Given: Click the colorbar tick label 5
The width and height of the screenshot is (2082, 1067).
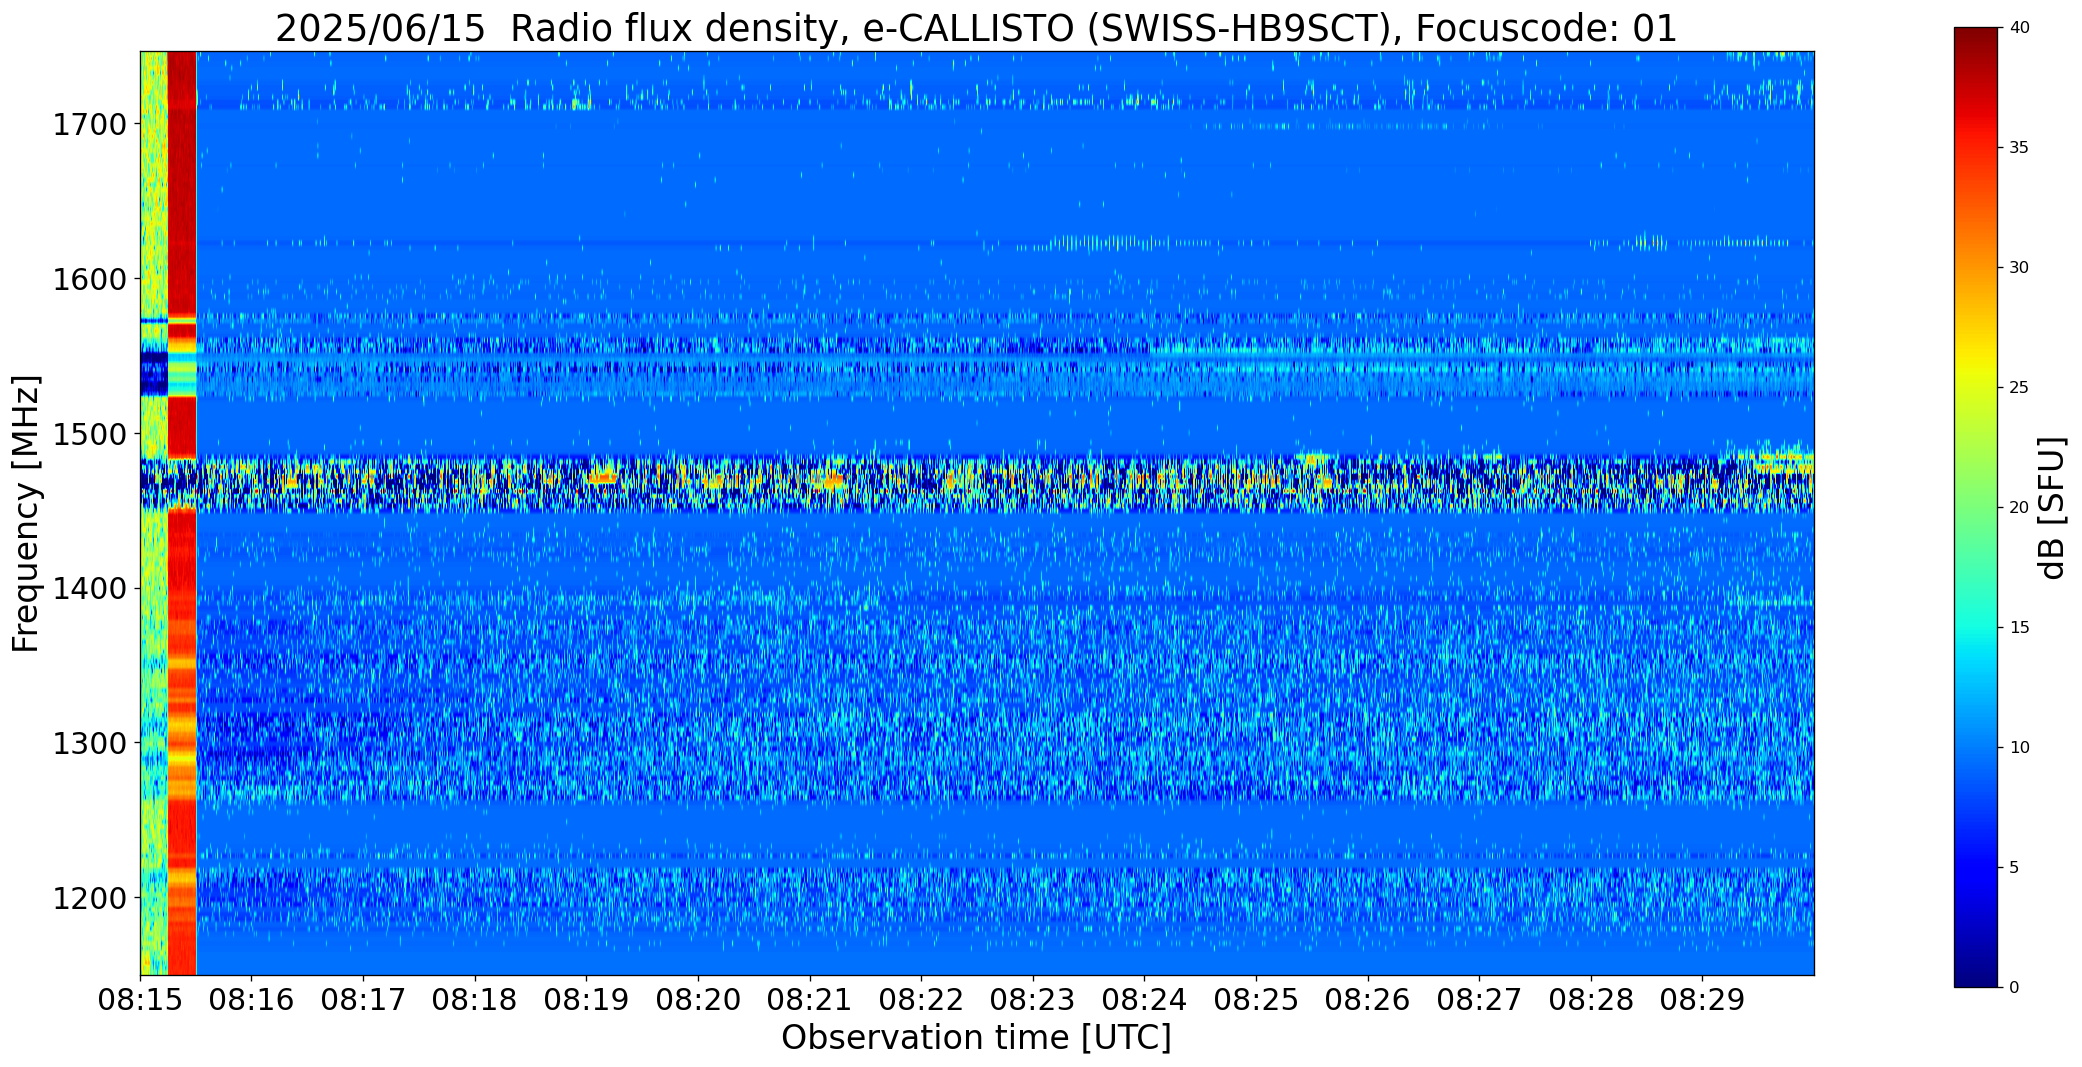Looking at the screenshot, I should click(2014, 868).
